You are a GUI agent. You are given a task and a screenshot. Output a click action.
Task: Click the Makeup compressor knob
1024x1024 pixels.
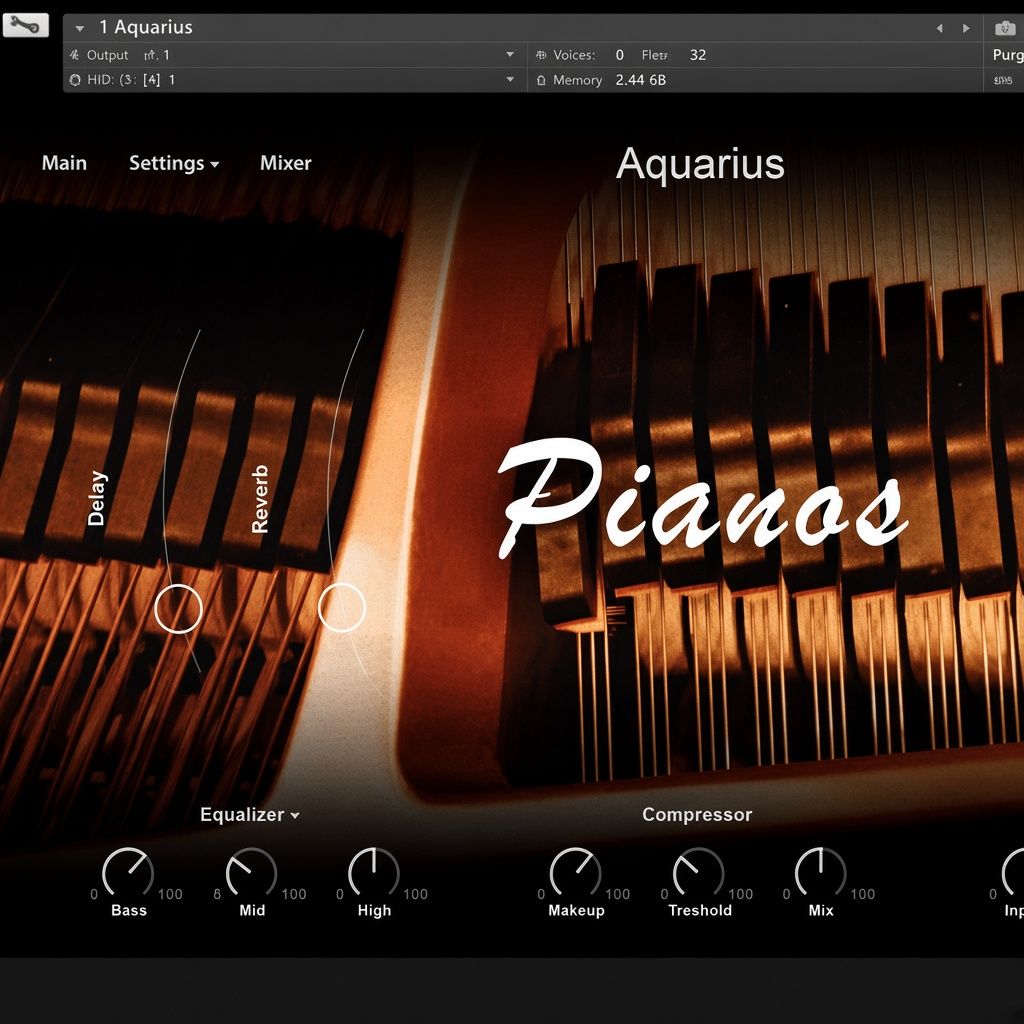[x=575, y=872]
